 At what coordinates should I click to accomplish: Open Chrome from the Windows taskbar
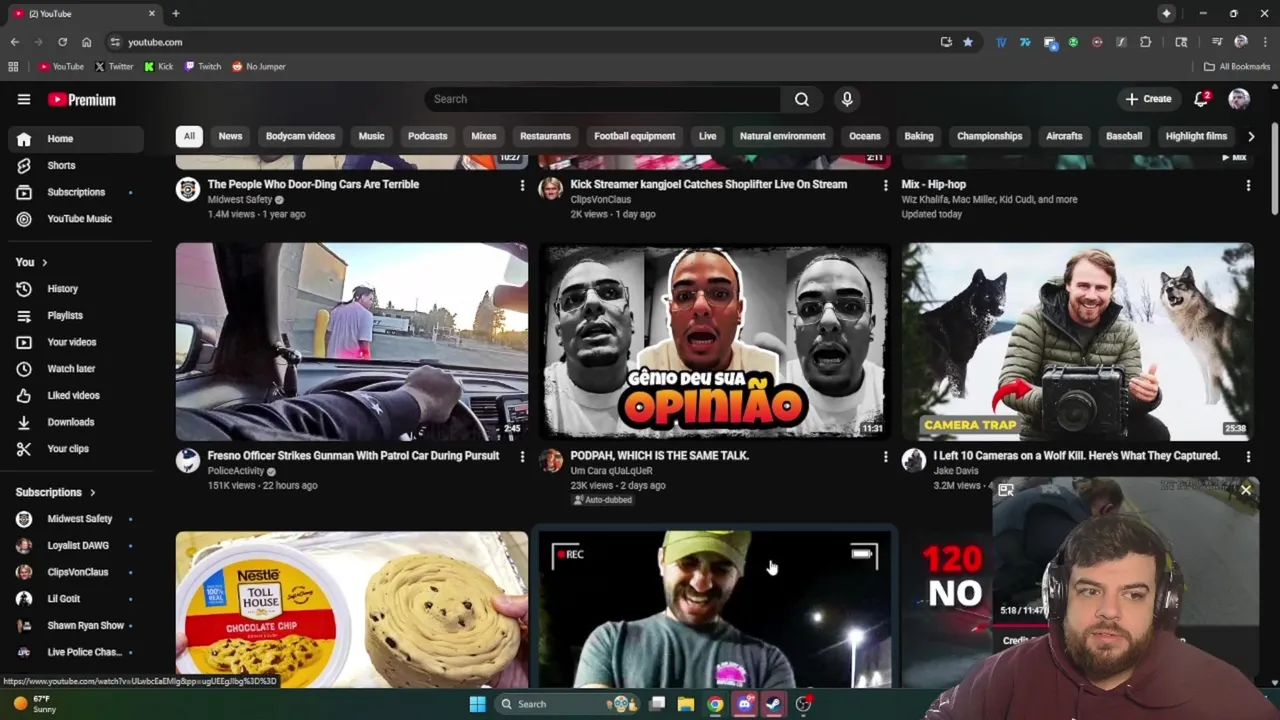715,704
